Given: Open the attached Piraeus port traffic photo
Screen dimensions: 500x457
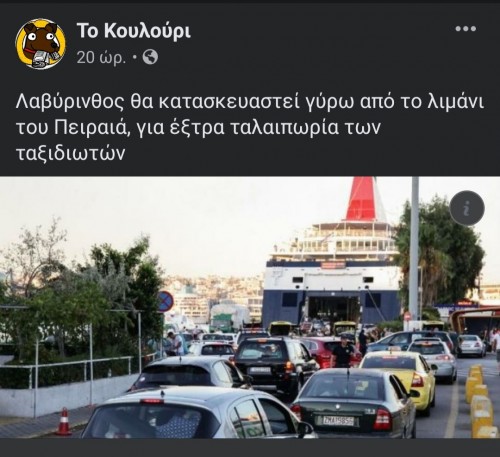Looking at the screenshot, I should tap(250, 307).
